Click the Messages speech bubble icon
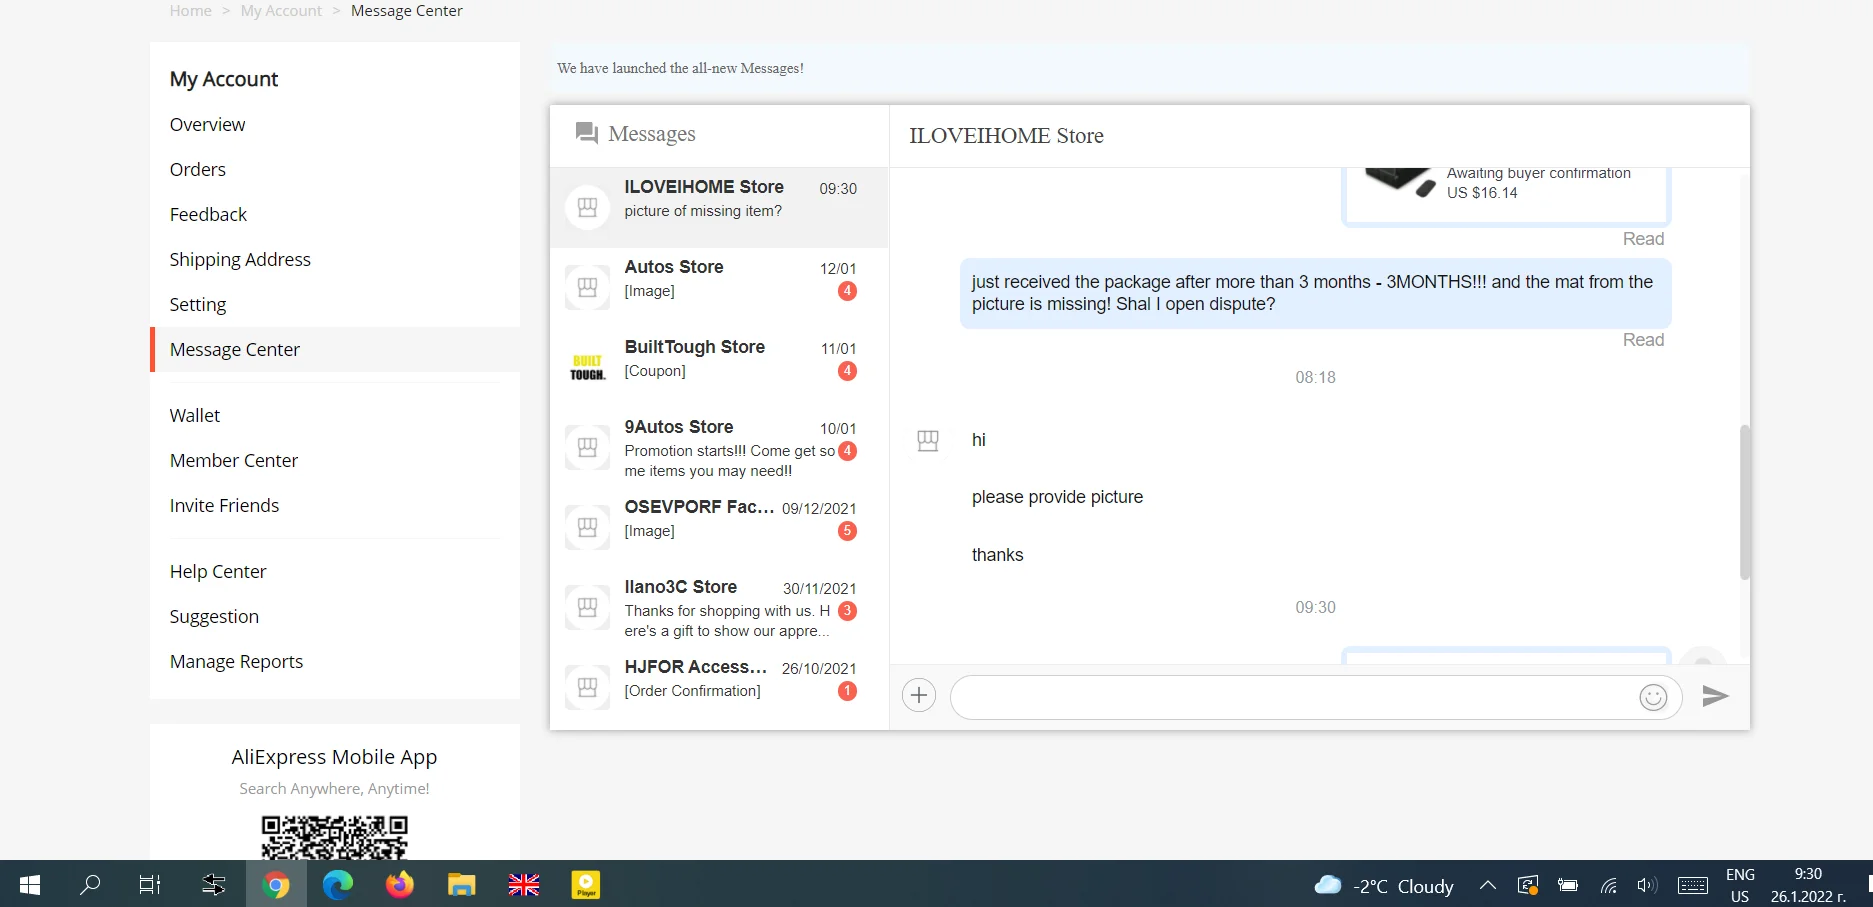 [587, 133]
